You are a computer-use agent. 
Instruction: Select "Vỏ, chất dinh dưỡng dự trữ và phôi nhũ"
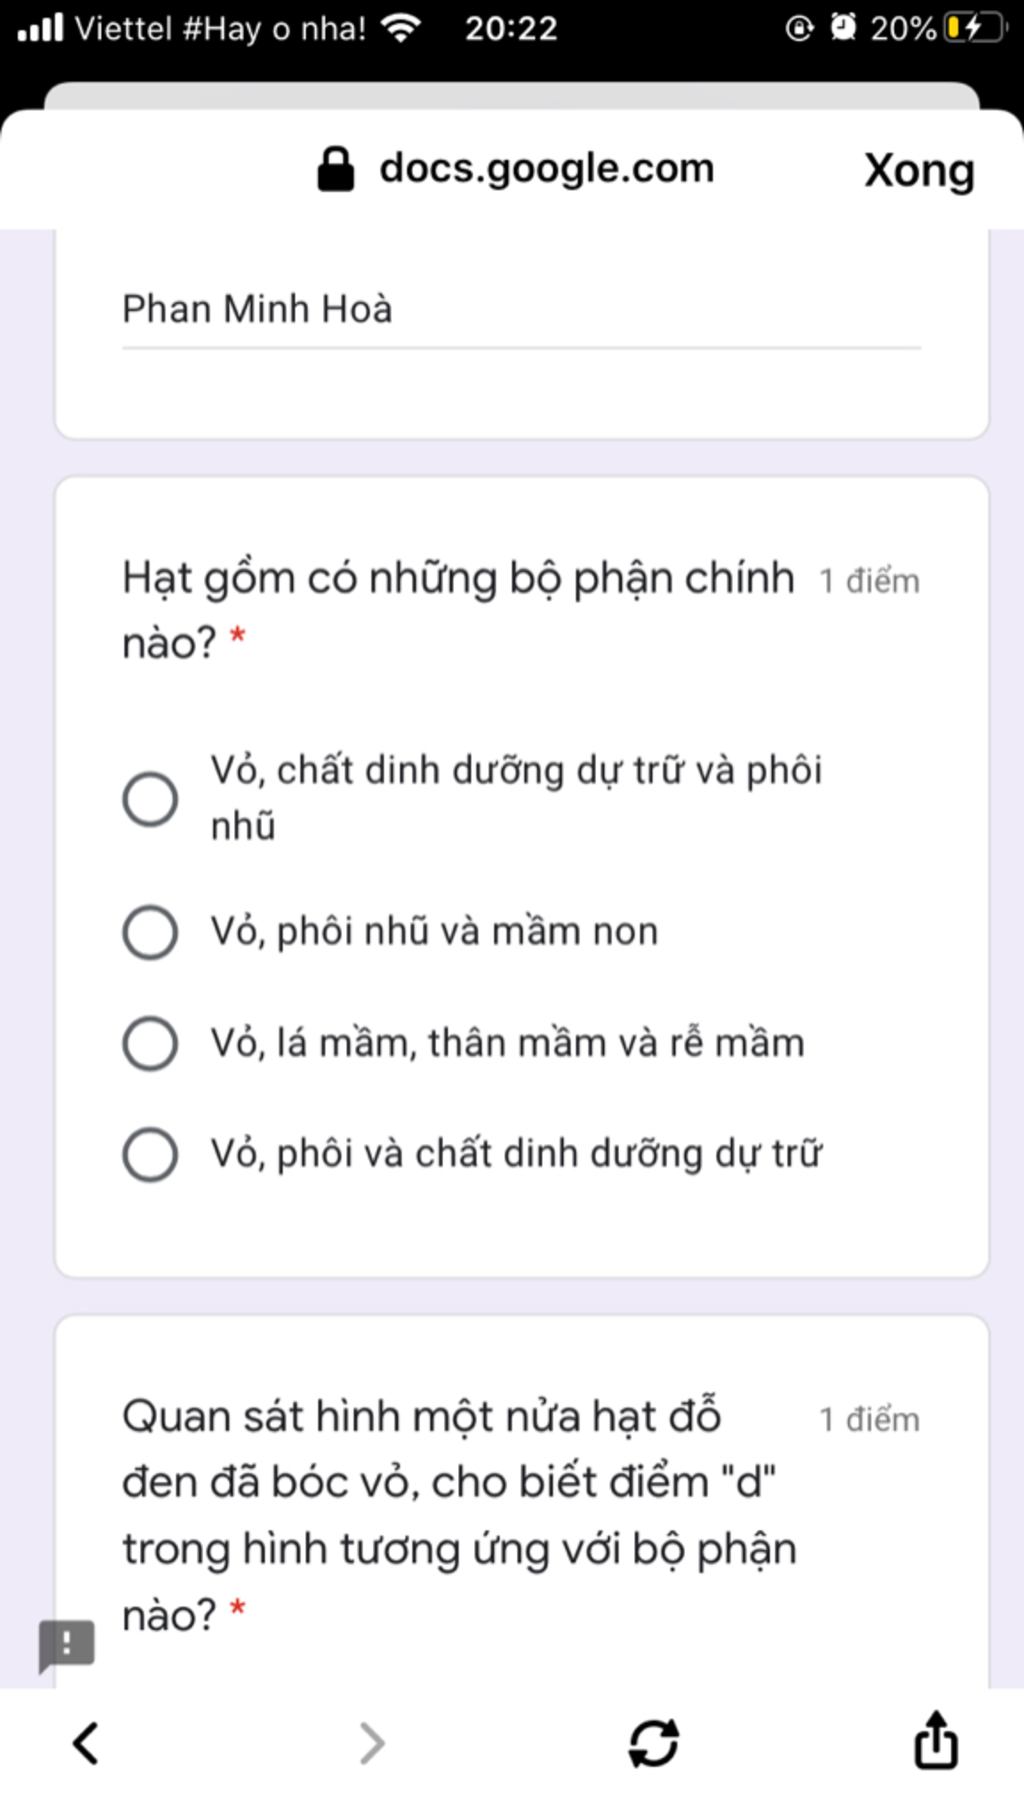coord(150,799)
